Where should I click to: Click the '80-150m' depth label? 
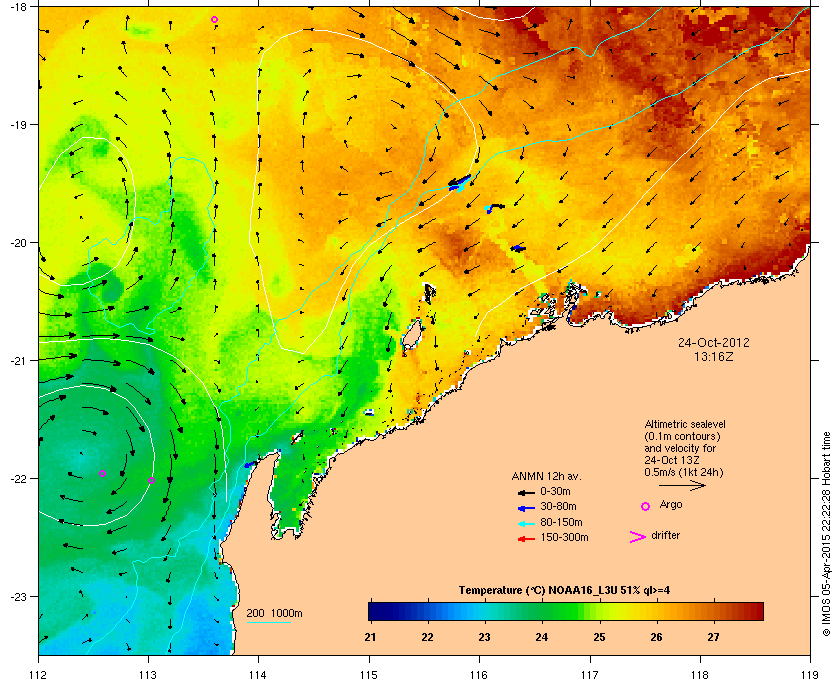561,522
